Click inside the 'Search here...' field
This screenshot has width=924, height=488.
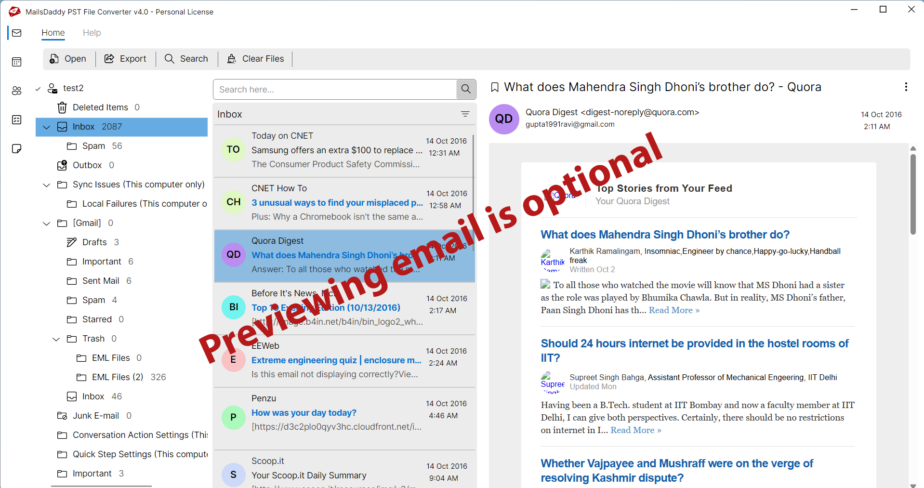pyautogui.click(x=335, y=90)
